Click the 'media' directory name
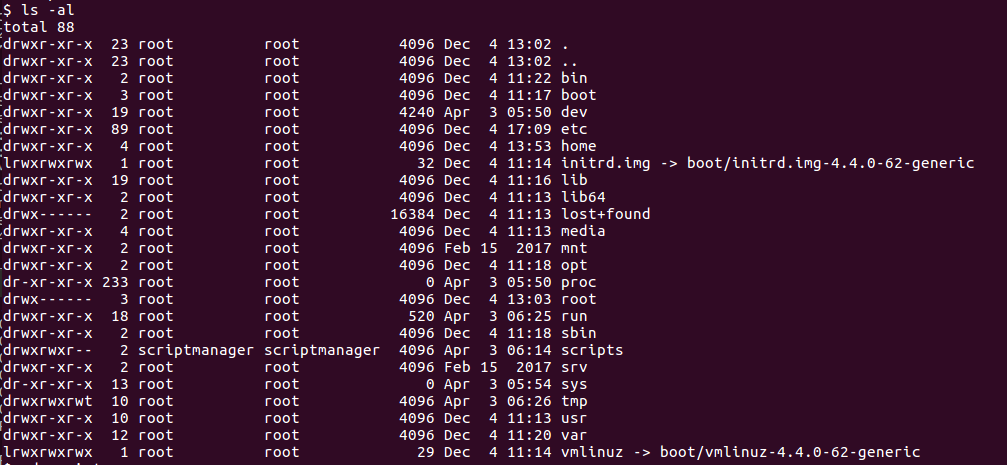1007x465 pixels. (x=583, y=231)
